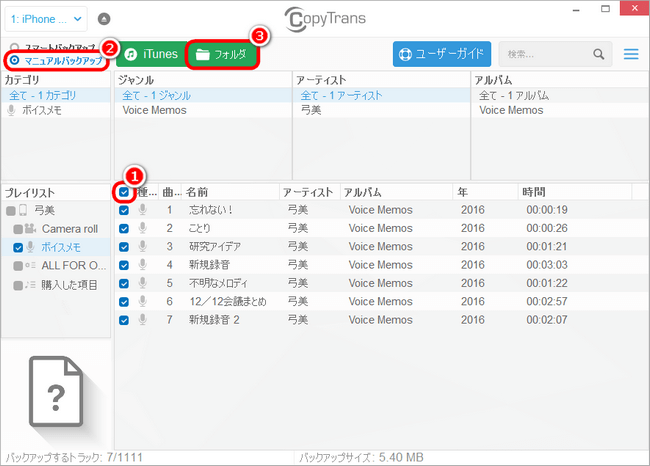Image resolution: width=650 pixels, height=466 pixels.
Task: Toggle the ボイスメモ playlist checkbox
Action: click(x=18, y=248)
